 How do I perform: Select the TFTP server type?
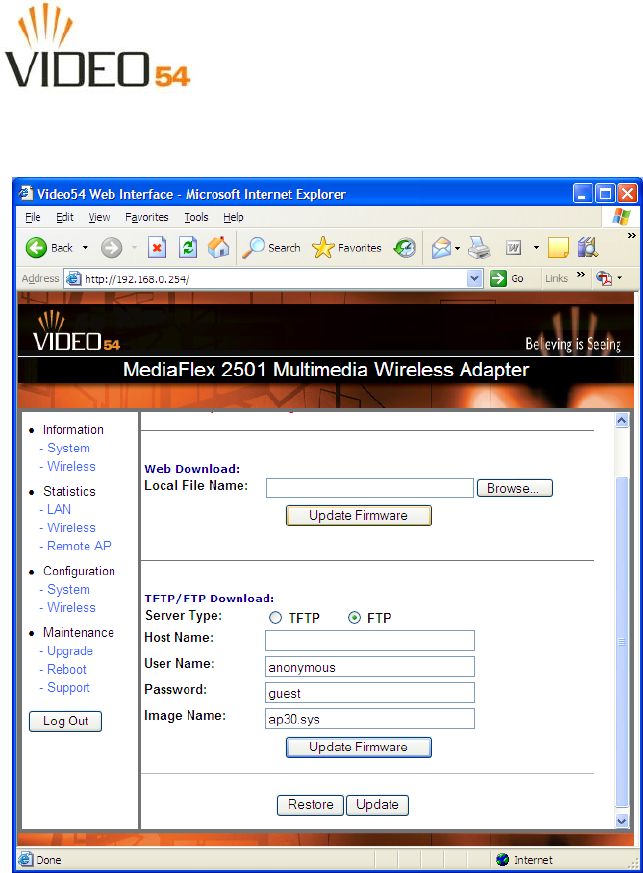coord(275,617)
